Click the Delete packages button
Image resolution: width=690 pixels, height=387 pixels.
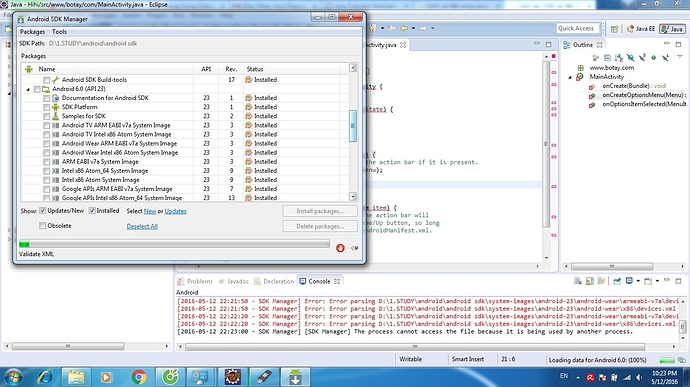coord(320,226)
